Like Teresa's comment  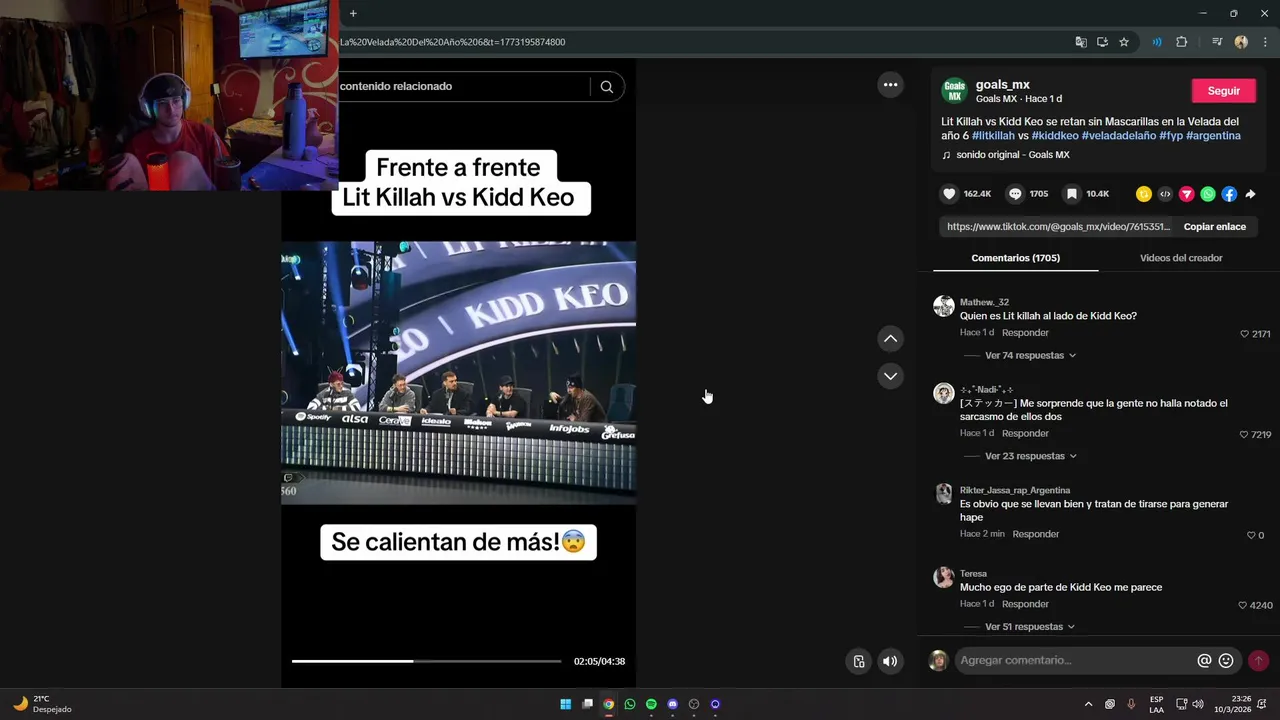tap(1243, 606)
